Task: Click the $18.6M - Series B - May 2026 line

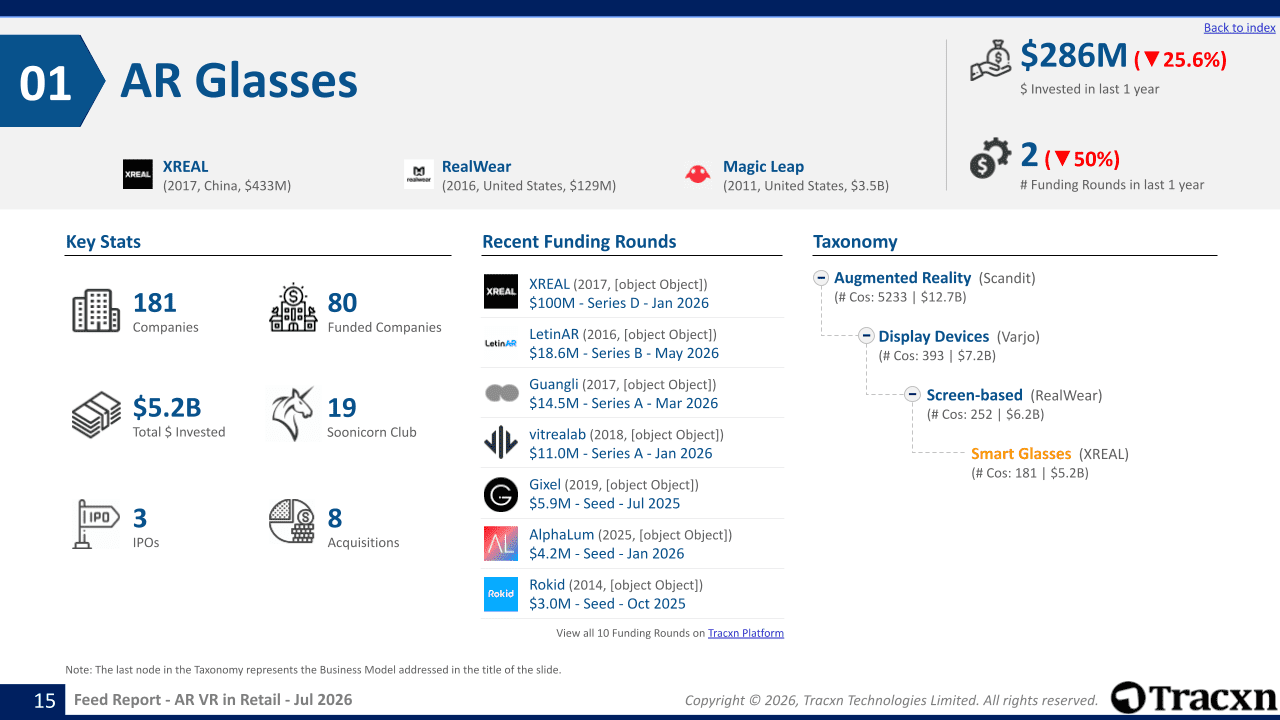Action: pyautogui.click(x=624, y=353)
